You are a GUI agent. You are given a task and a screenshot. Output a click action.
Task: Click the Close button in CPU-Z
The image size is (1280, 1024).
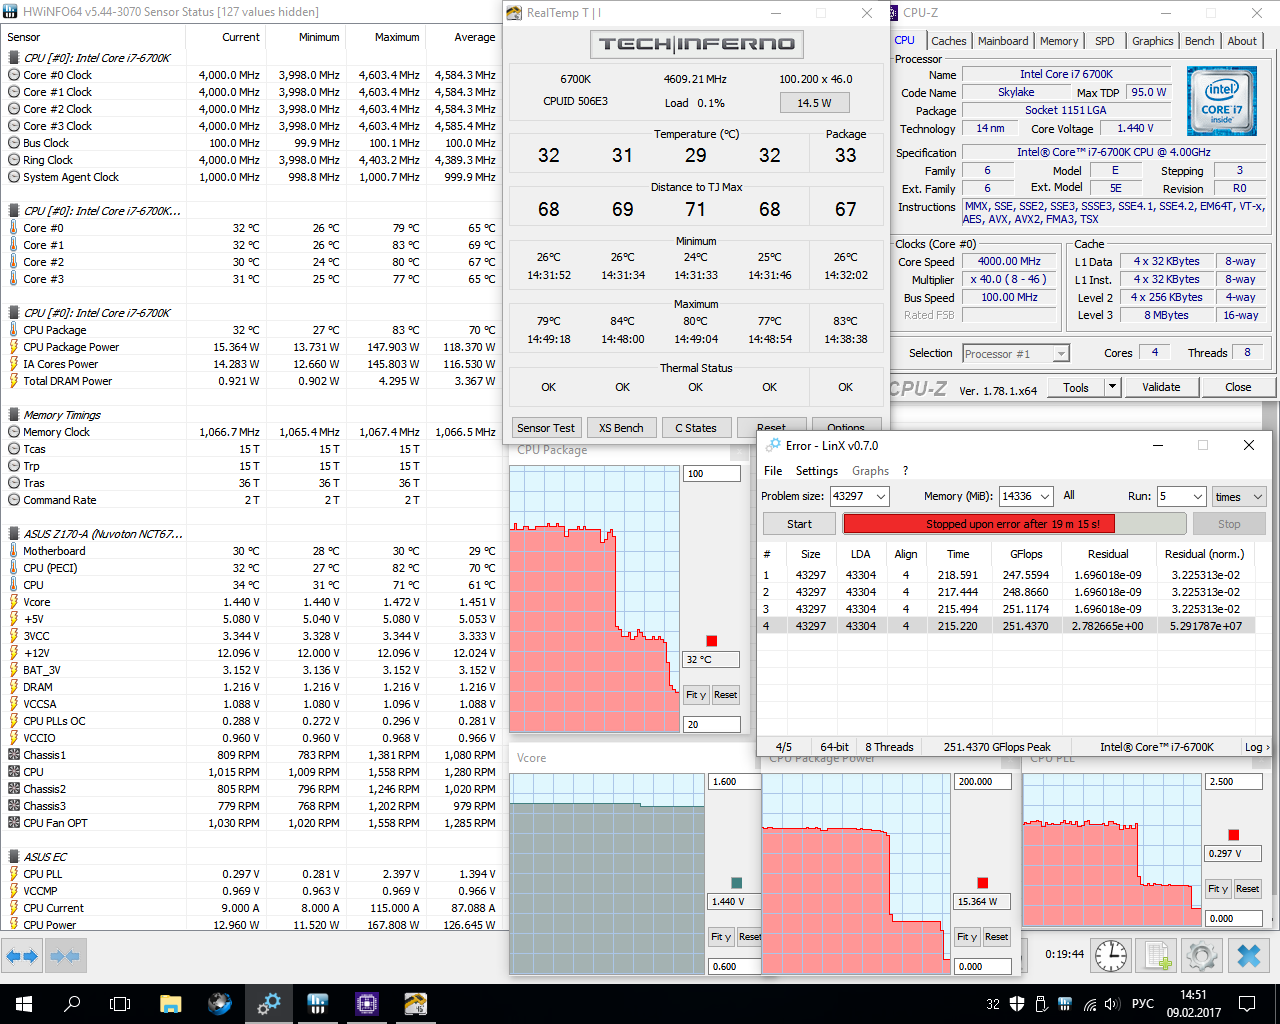tap(1238, 387)
